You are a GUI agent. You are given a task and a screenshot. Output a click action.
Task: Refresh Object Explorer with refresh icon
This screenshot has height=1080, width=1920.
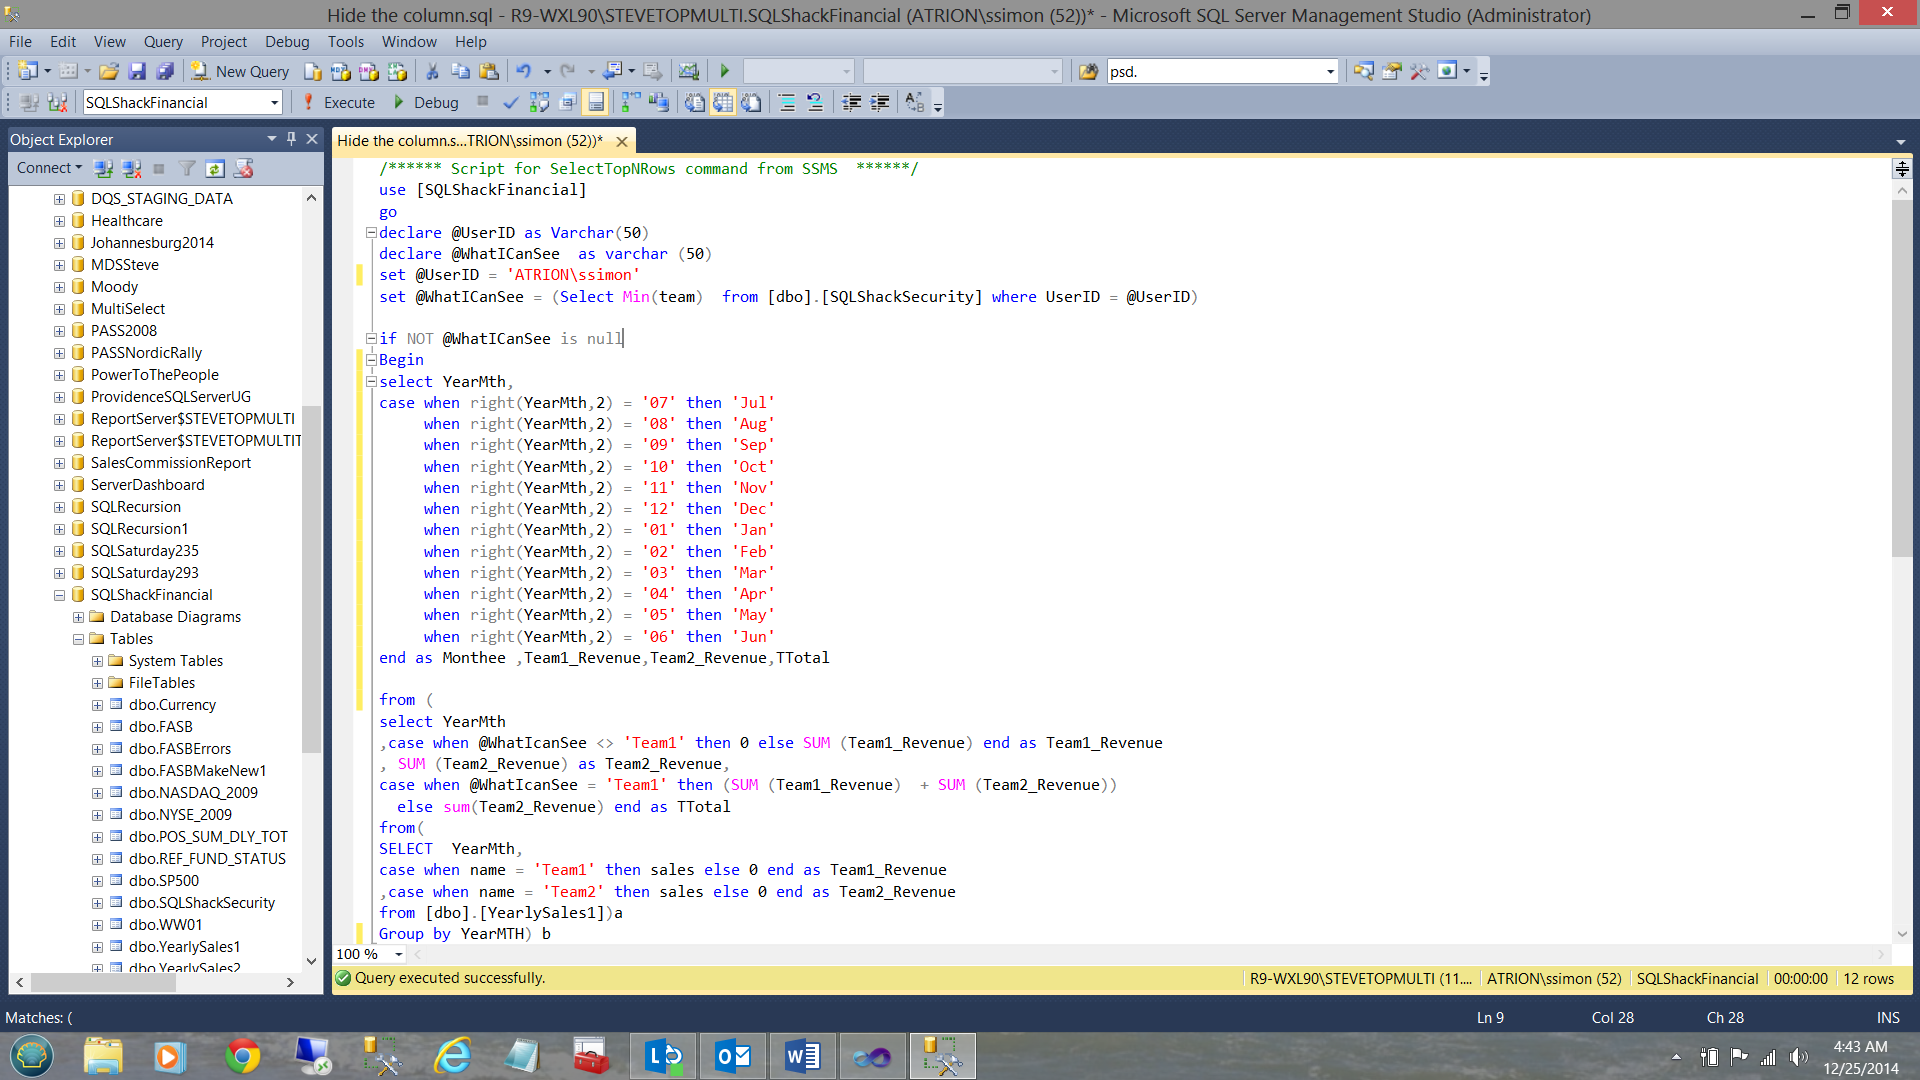(x=214, y=168)
